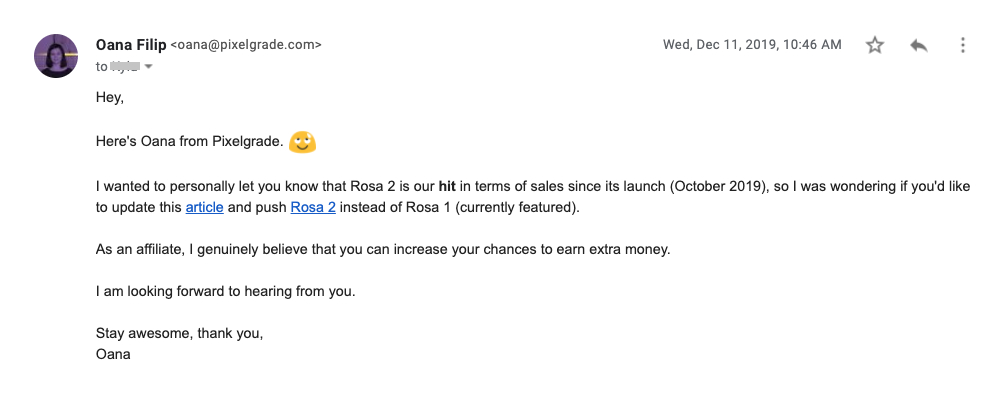Click sender name Oana Filip
Viewport: 1005px width, 393px height.
point(131,44)
